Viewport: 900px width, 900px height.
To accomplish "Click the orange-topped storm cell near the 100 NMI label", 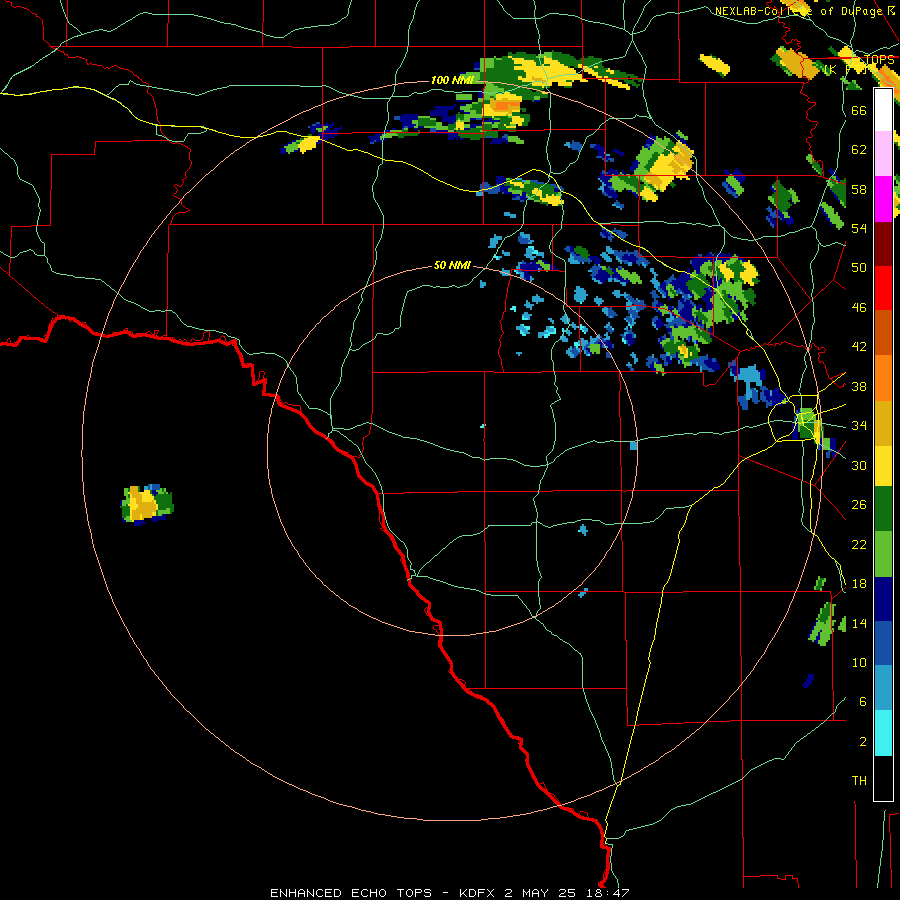I will 503,106.
